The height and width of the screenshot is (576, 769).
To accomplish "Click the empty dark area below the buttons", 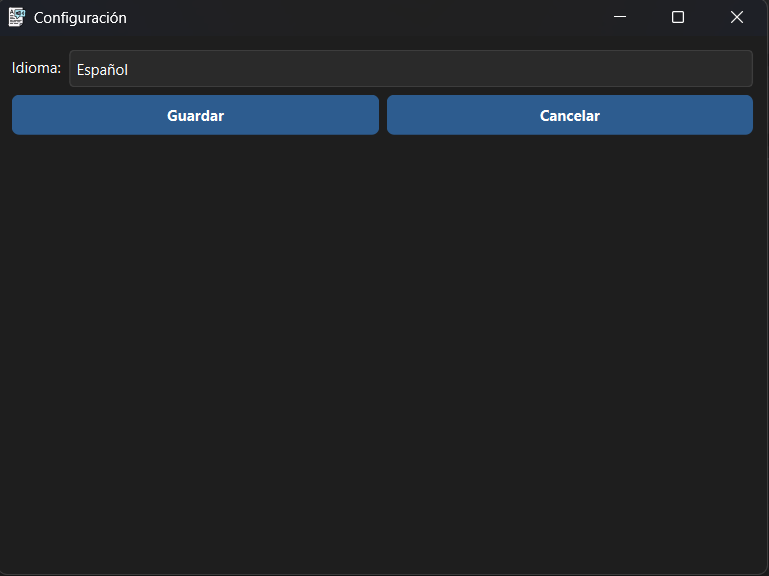I will 384,350.
